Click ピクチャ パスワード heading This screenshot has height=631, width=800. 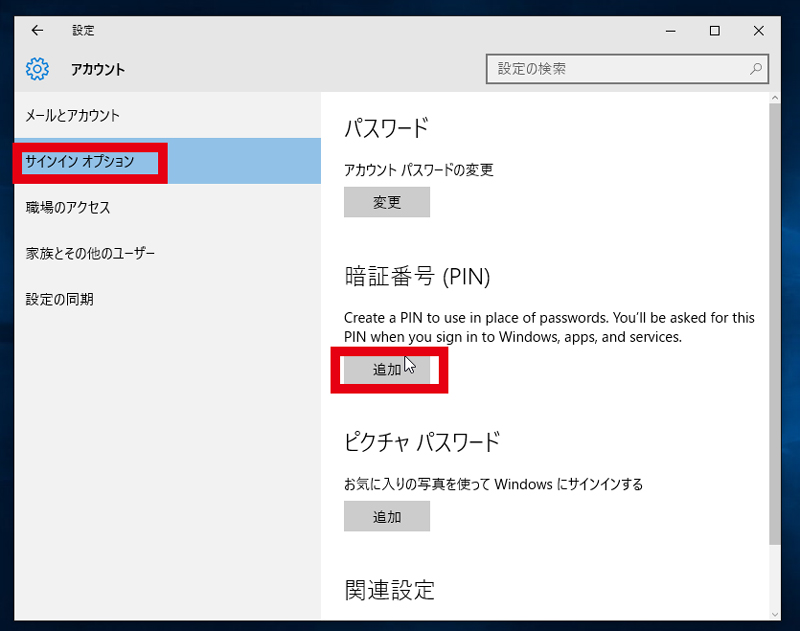pyautogui.click(x=422, y=442)
